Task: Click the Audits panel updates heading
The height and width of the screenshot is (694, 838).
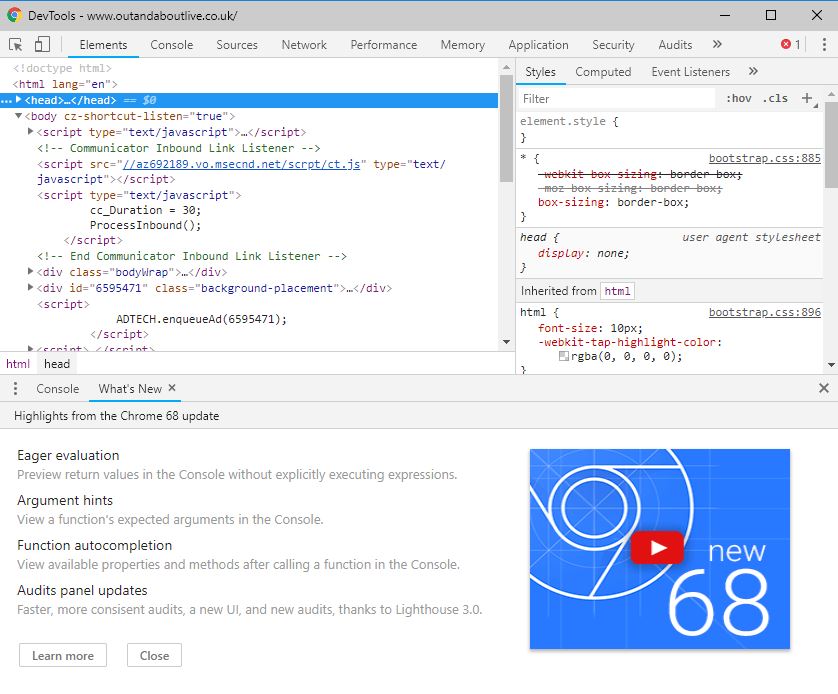Action: click(82, 590)
